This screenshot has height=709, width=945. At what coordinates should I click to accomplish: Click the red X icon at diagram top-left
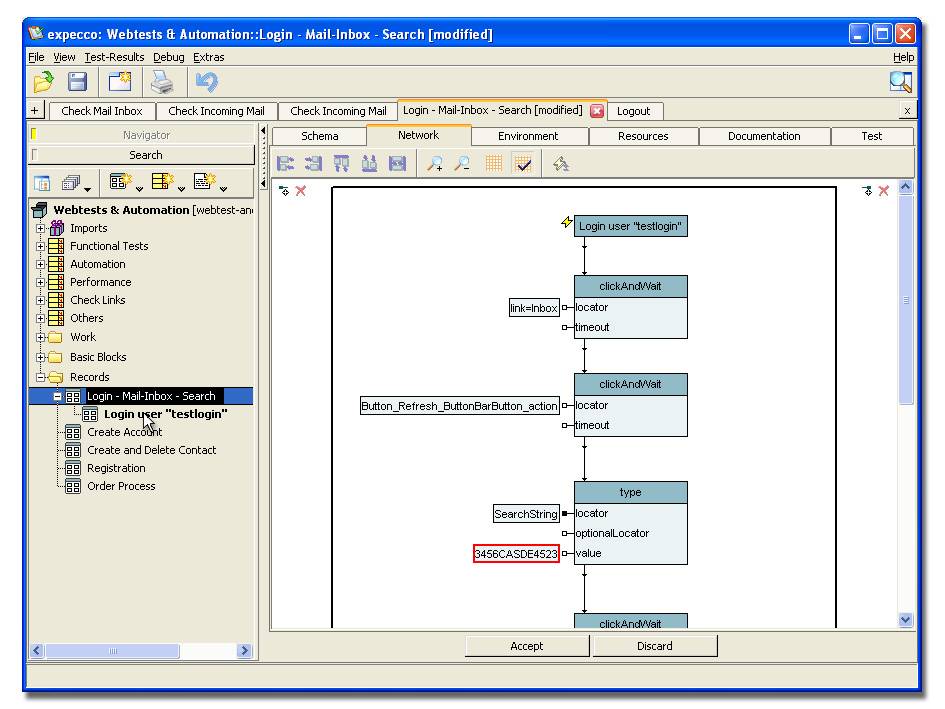(301, 191)
